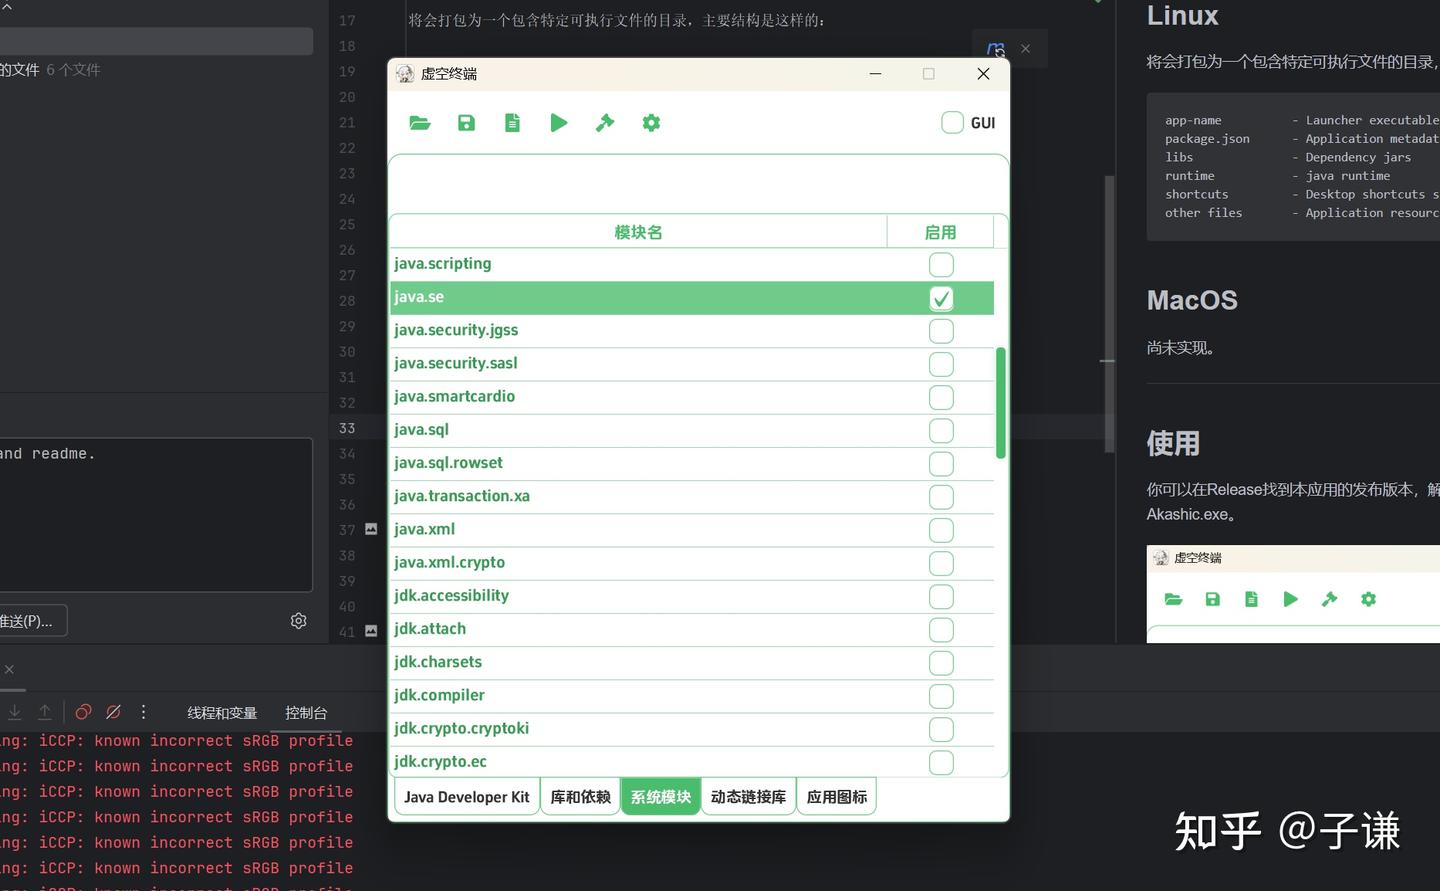Click the editor vertical scrollbar

[x=1108, y=315]
